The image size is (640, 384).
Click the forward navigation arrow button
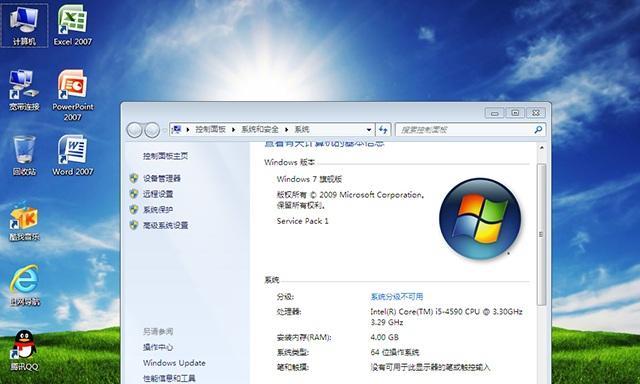point(152,130)
